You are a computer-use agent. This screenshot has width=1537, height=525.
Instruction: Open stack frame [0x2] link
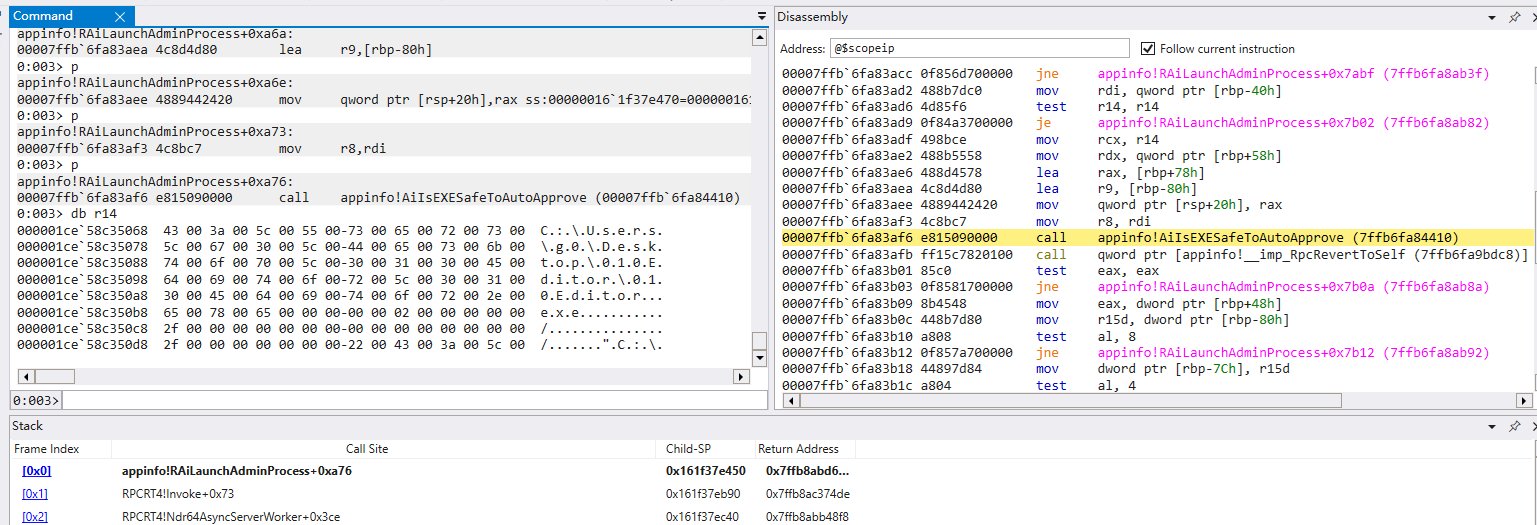click(35, 517)
